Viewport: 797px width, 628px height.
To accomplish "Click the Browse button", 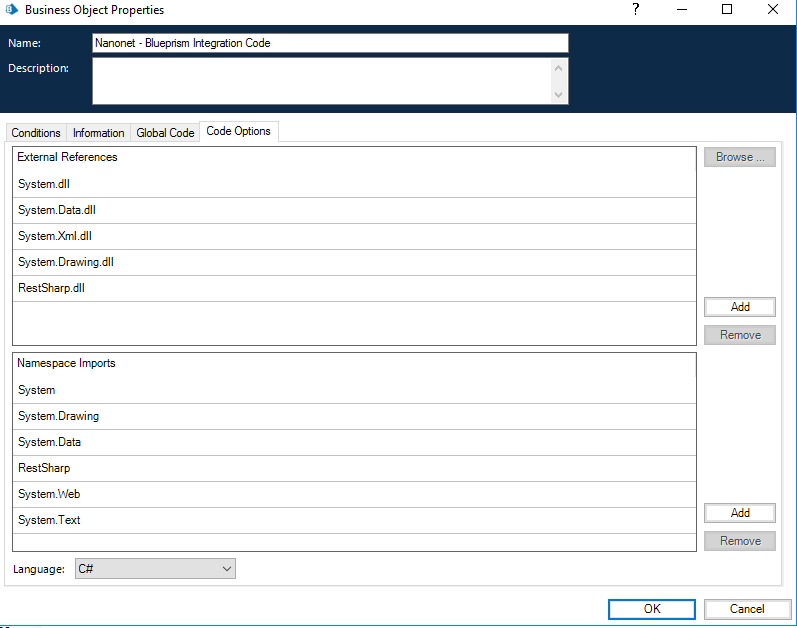I will click(x=740, y=157).
